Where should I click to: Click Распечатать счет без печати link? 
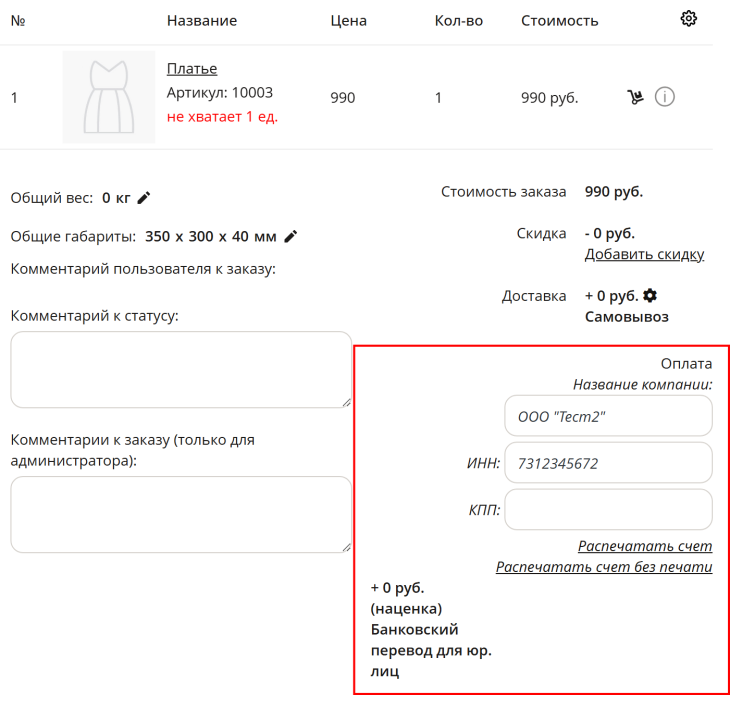[604, 567]
